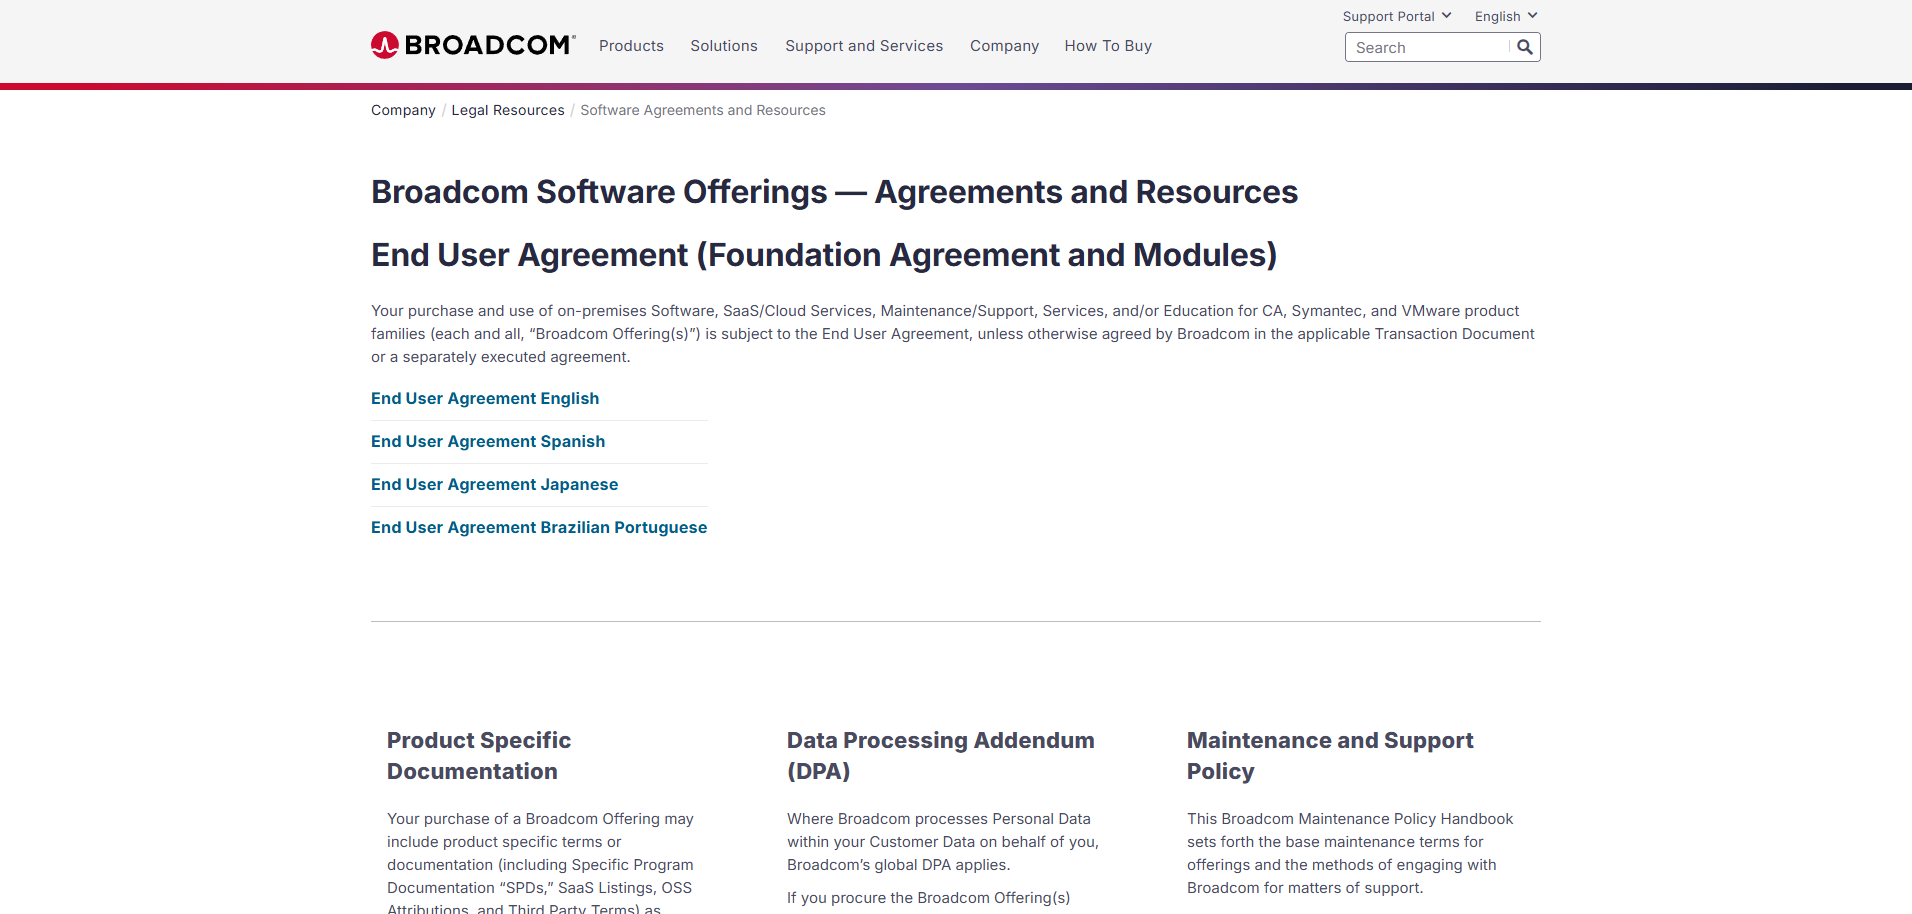Open End User Agreement Japanese link

click(494, 484)
